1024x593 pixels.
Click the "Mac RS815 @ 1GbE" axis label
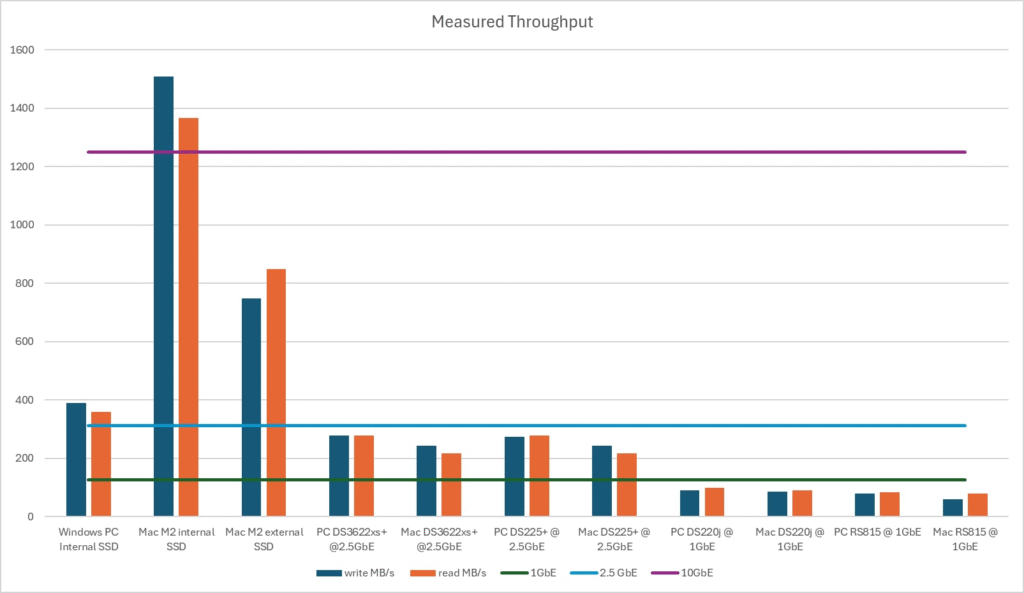pos(965,540)
